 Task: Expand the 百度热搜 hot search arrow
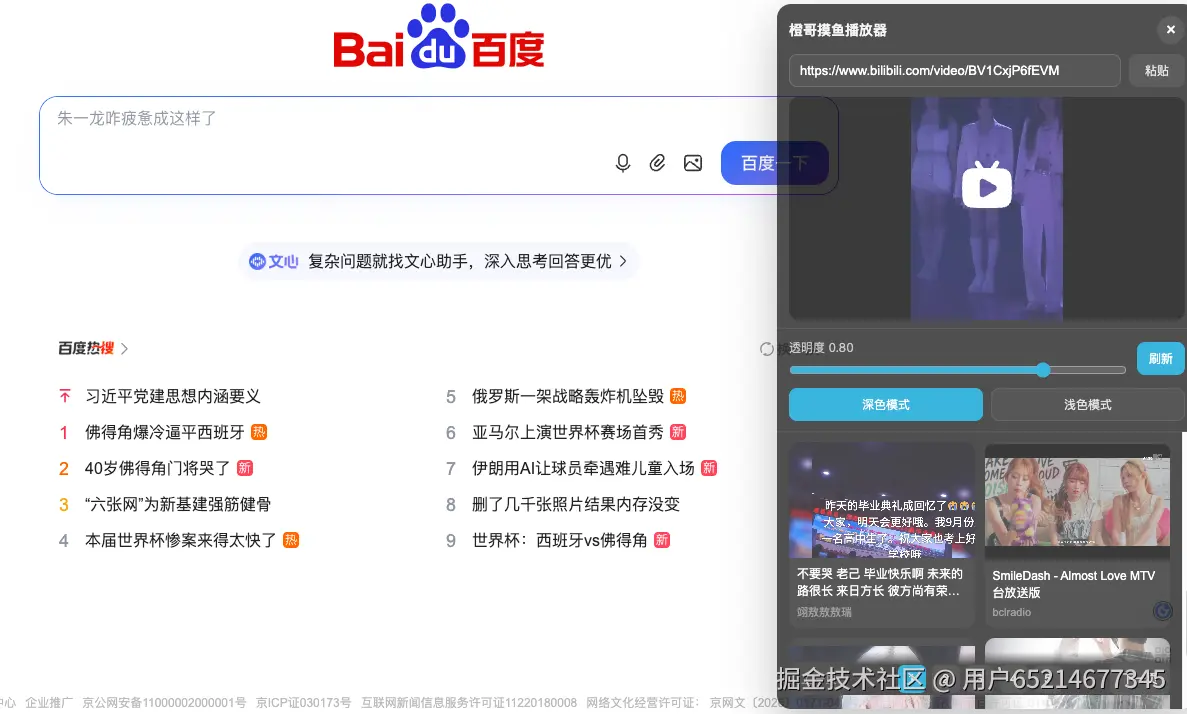[x=125, y=348]
